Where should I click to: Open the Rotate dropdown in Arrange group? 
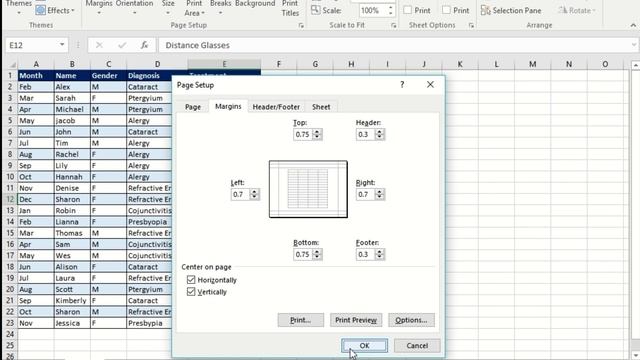coord(576,11)
